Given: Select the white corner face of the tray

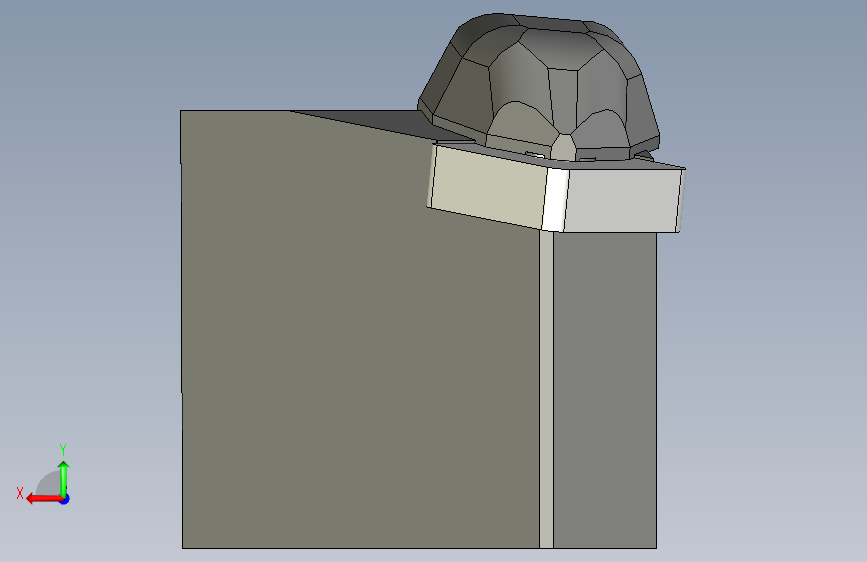Looking at the screenshot, I should tap(555, 200).
